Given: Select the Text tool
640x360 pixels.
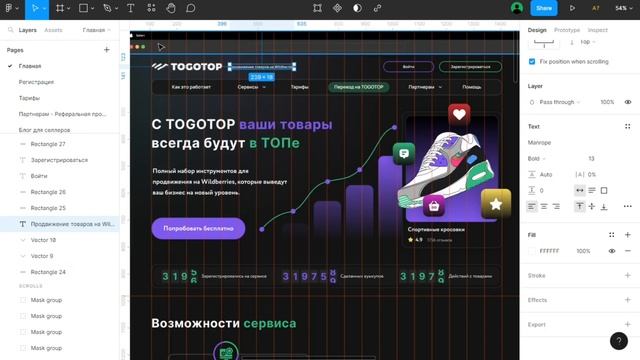Looking at the screenshot, I should tap(131, 8).
